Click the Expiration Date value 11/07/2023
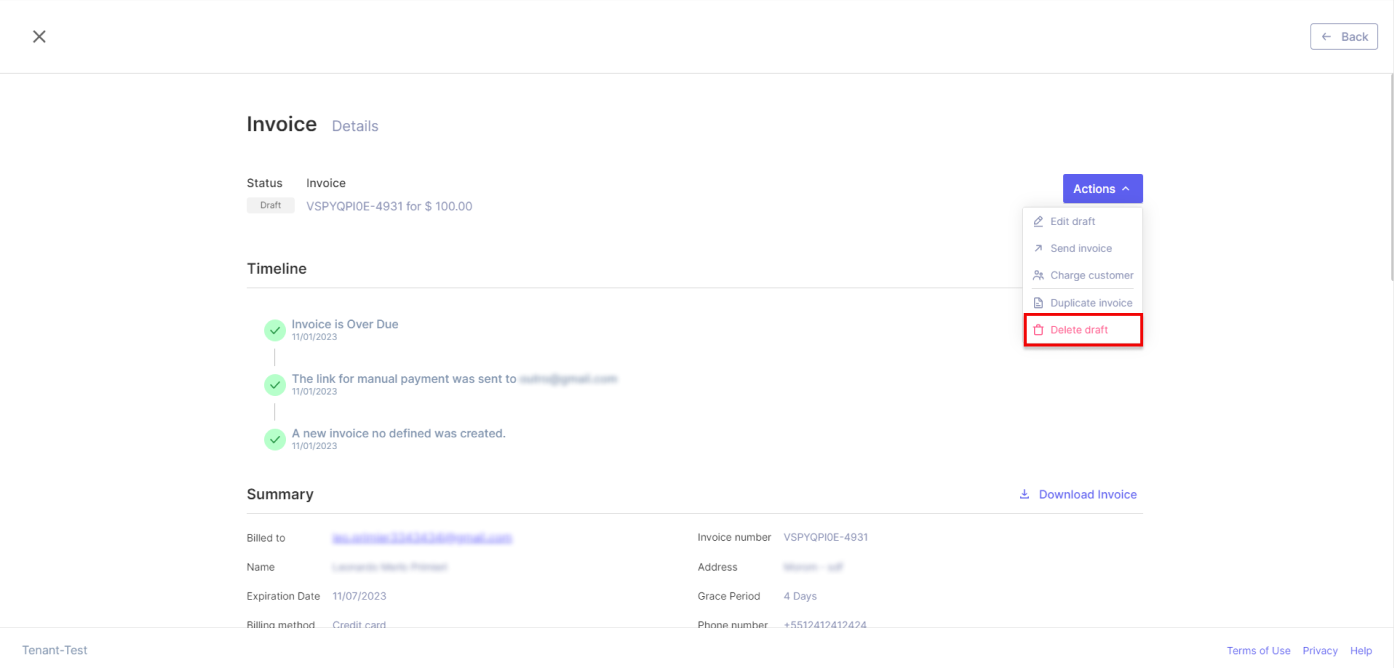The height and width of the screenshot is (668, 1394). (359, 596)
